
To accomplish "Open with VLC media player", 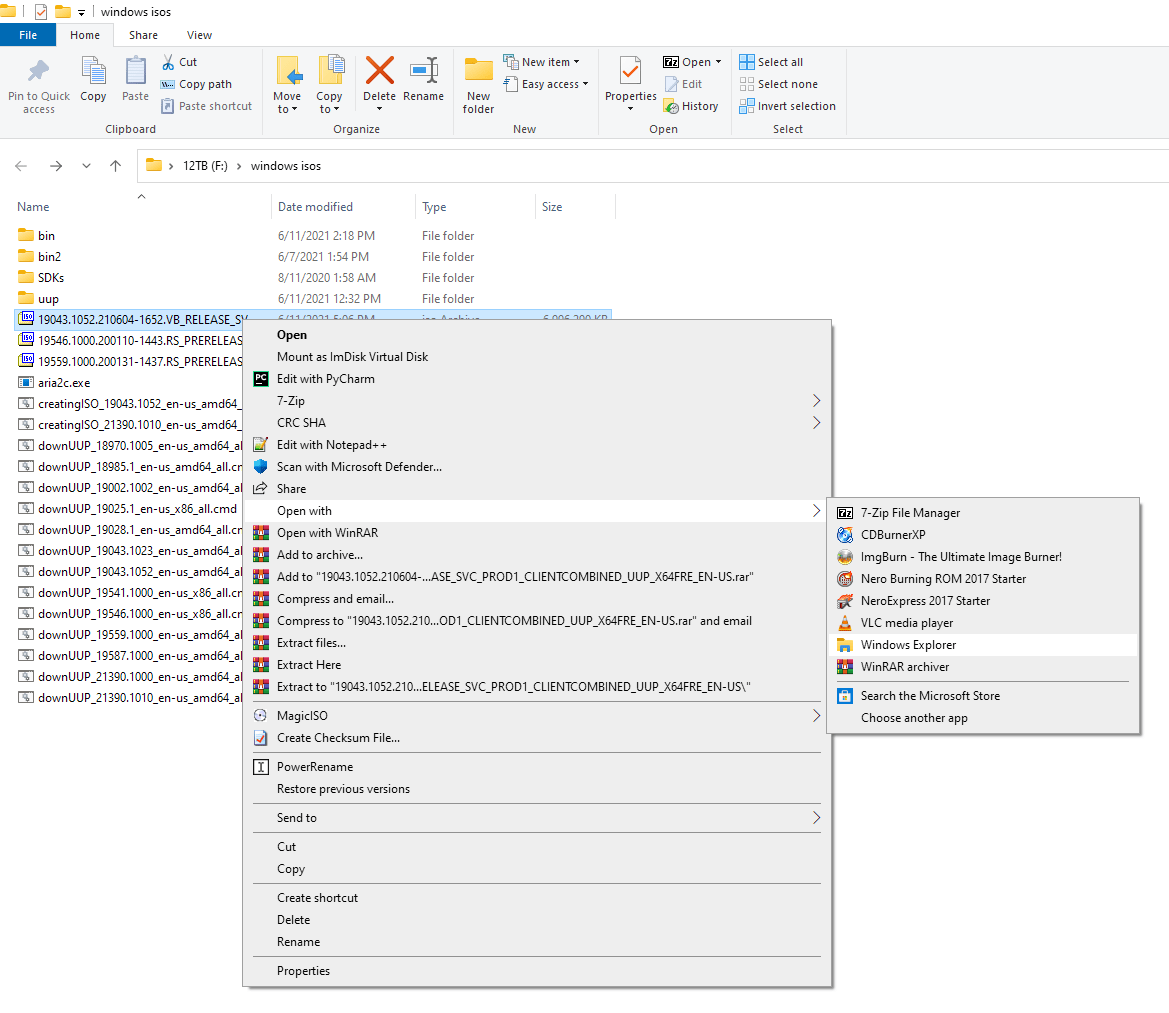I will pos(906,623).
